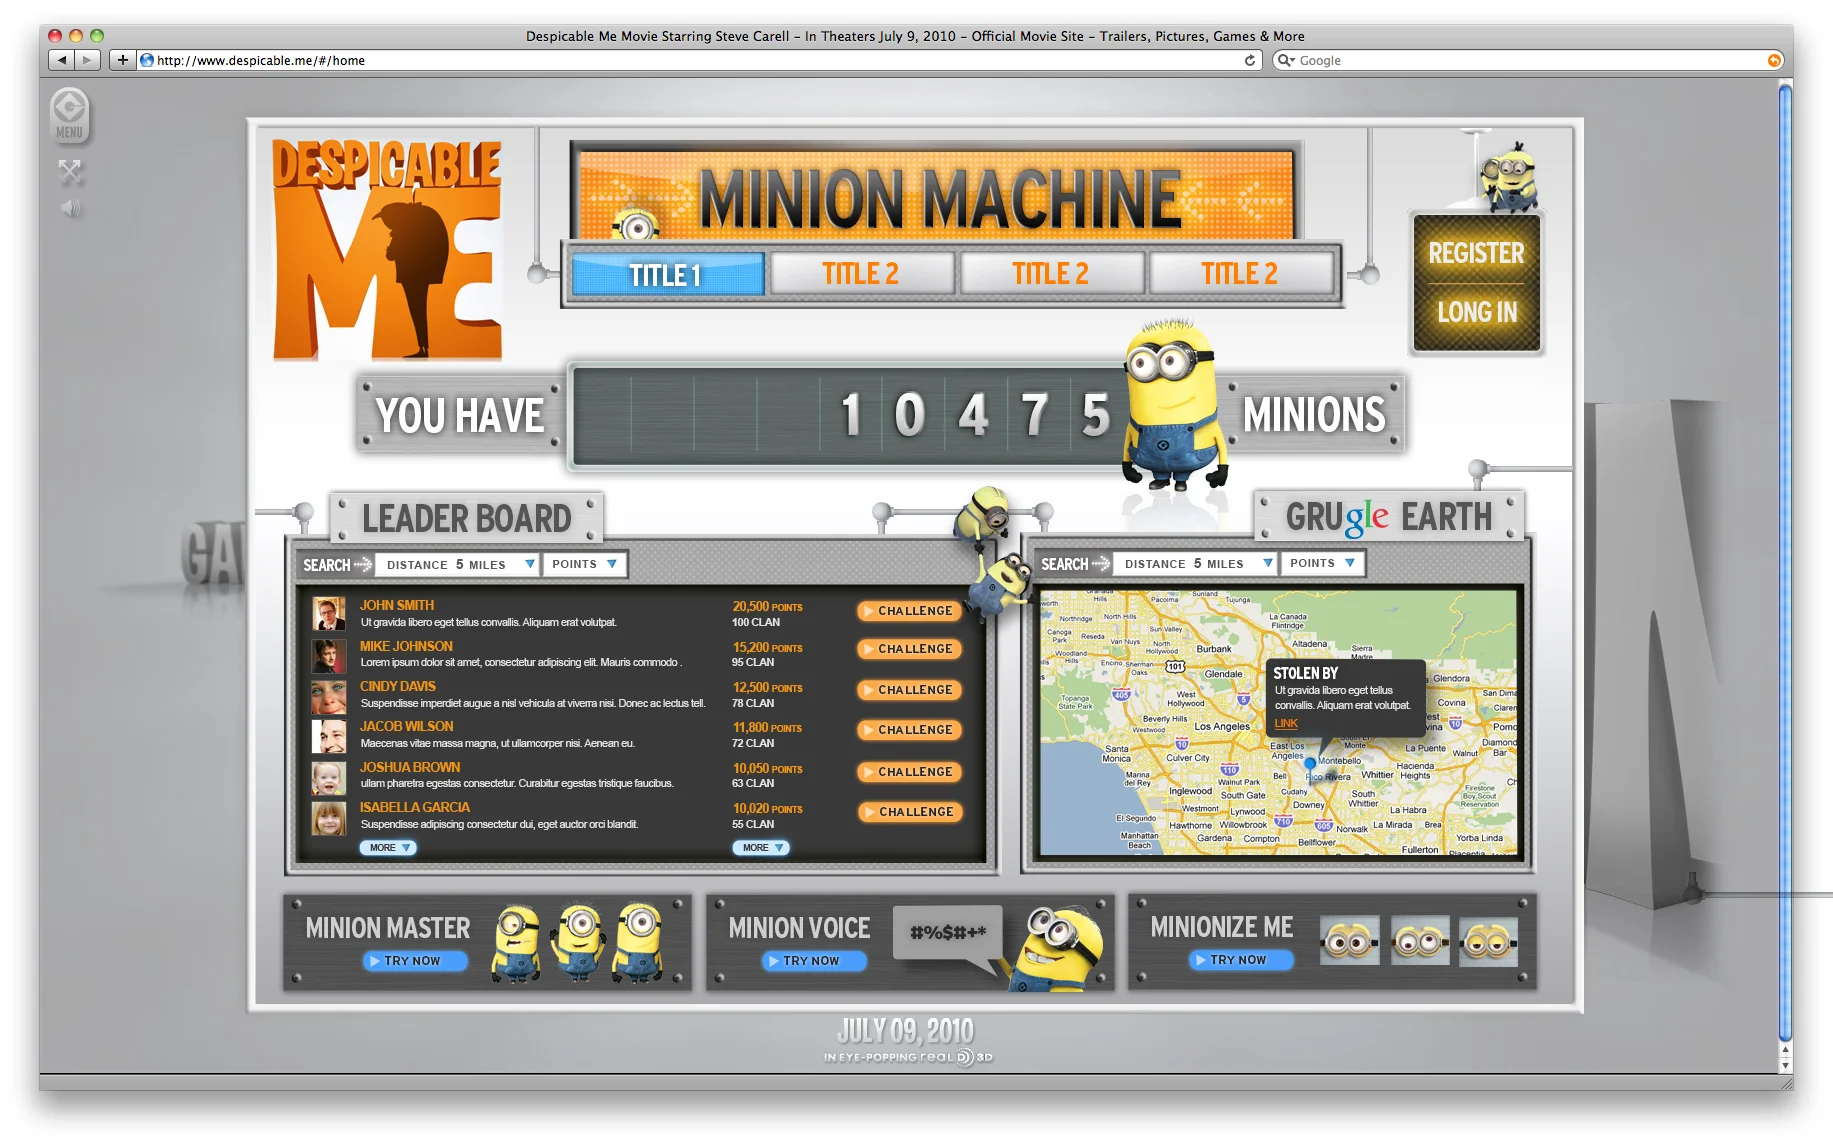Click the Minion Voice speech bubble
Image resolution: width=1833 pixels, height=1145 pixels.
tap(947, 934)
